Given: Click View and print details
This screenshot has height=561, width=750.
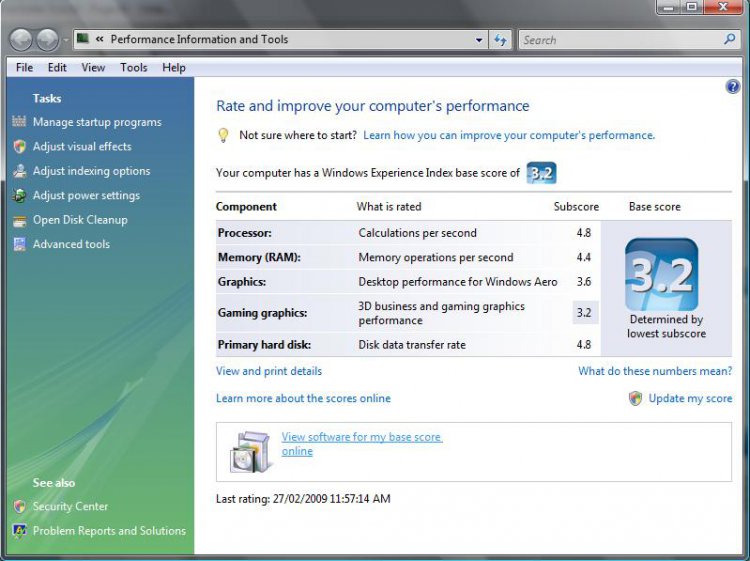Looking at the screenshot, I should (269, 371).
